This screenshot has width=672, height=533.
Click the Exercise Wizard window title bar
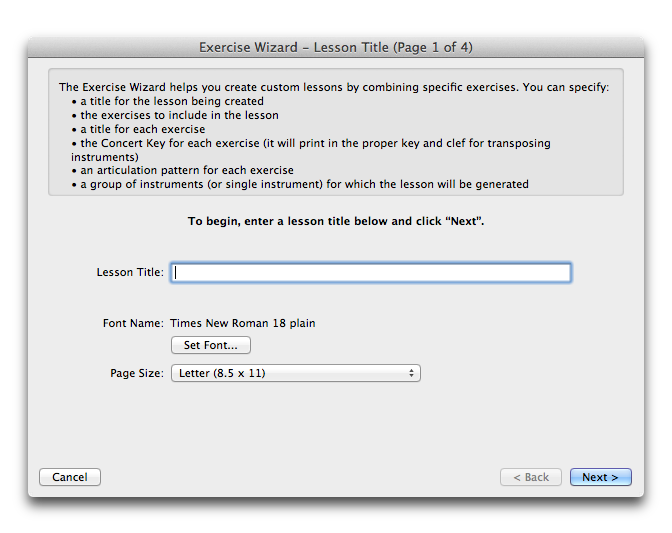pos(336,47)
